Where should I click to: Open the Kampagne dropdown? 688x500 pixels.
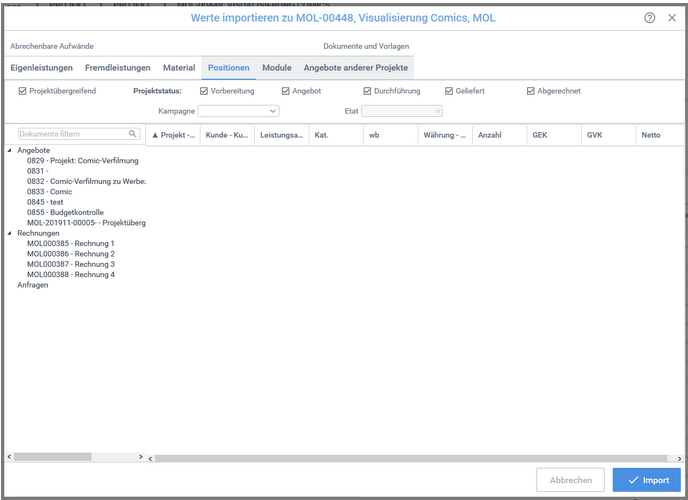[238, 111]
